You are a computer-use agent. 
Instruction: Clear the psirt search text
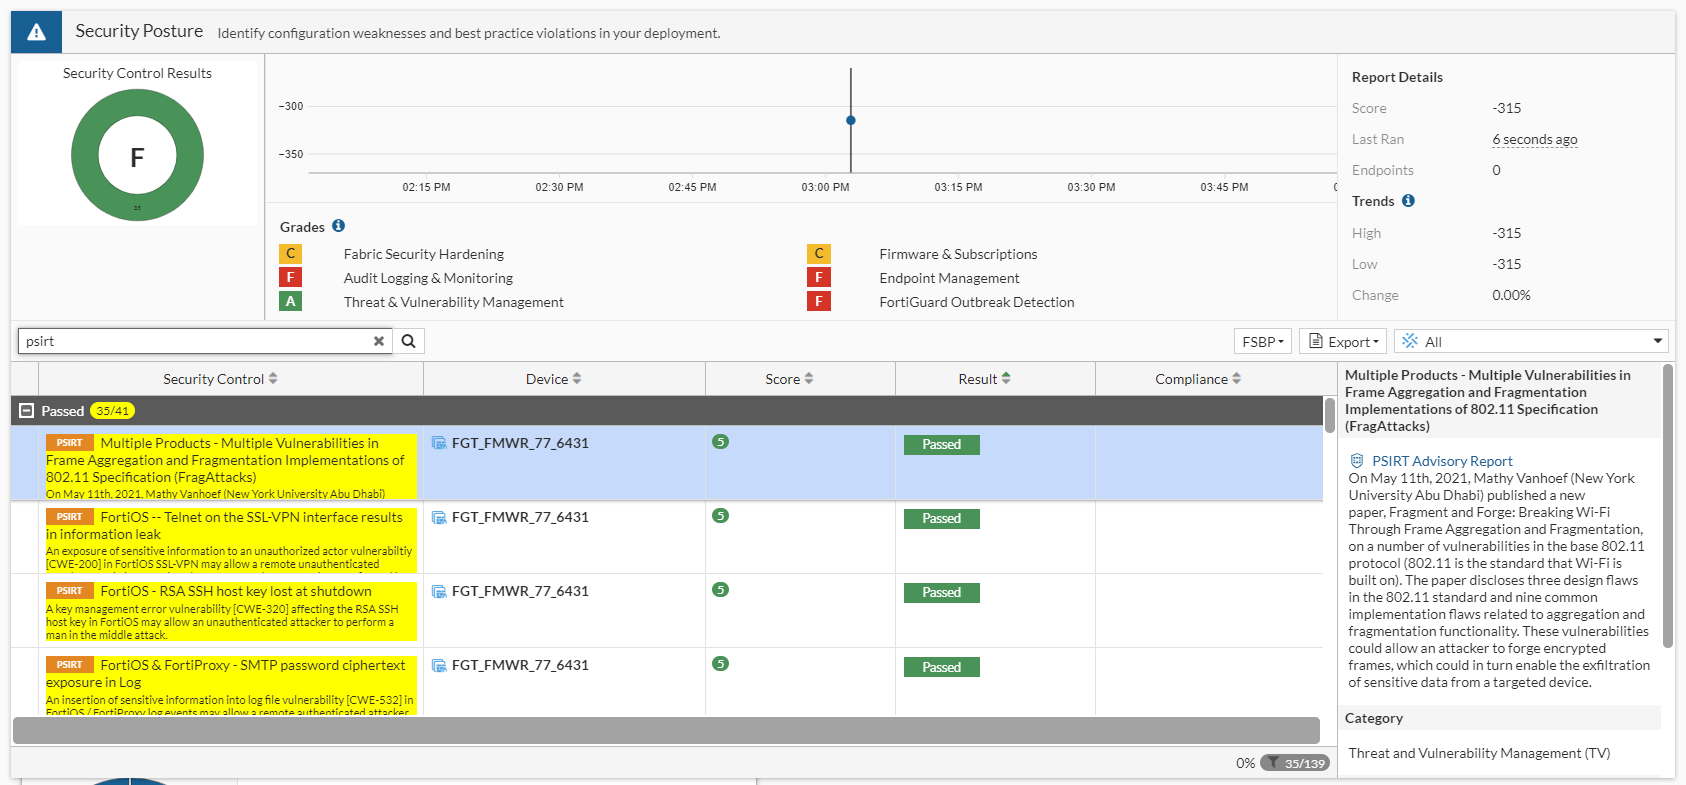pyautogui.click(x=379, y=341)
